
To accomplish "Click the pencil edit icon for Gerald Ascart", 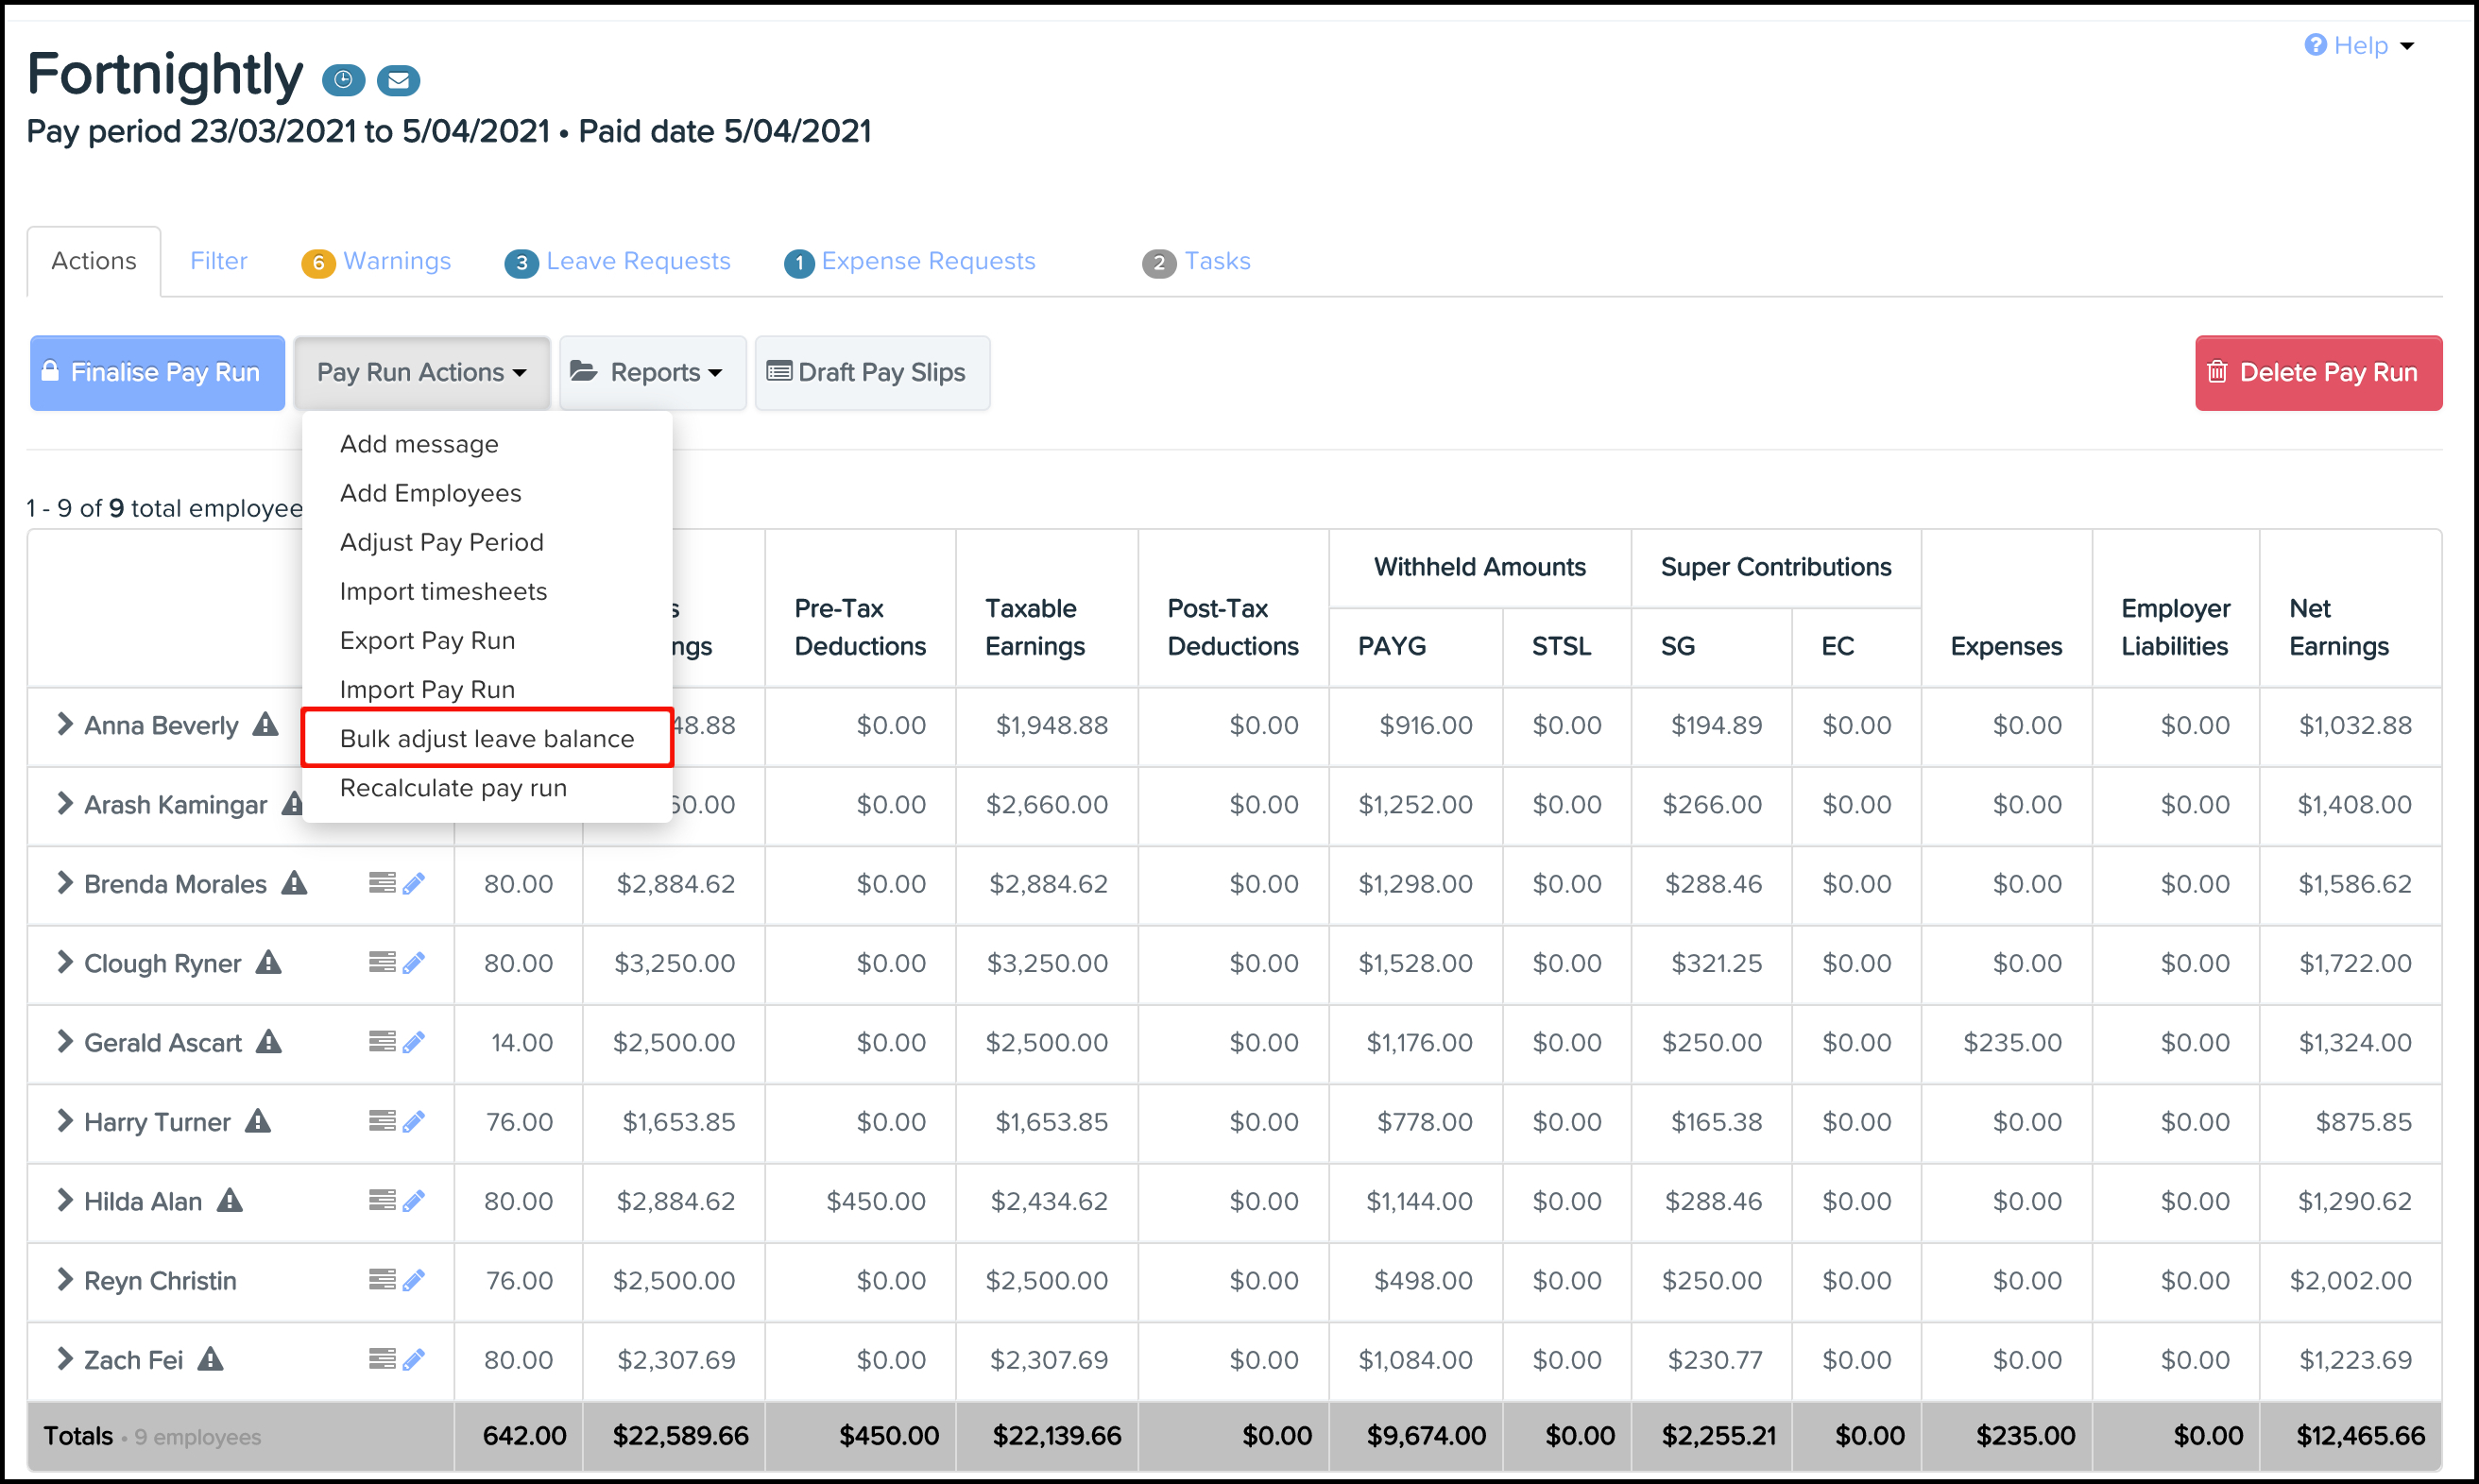I will point(414,1042).
